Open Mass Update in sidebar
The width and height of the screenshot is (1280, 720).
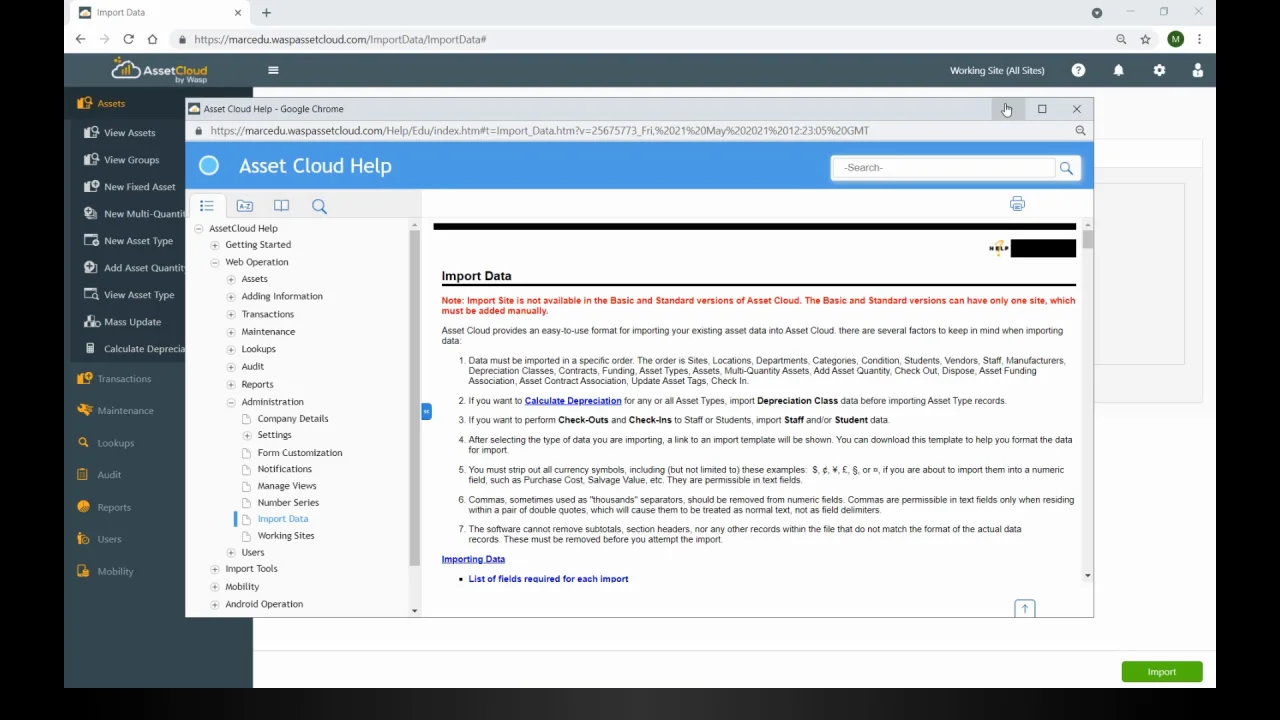pos(132,321)
